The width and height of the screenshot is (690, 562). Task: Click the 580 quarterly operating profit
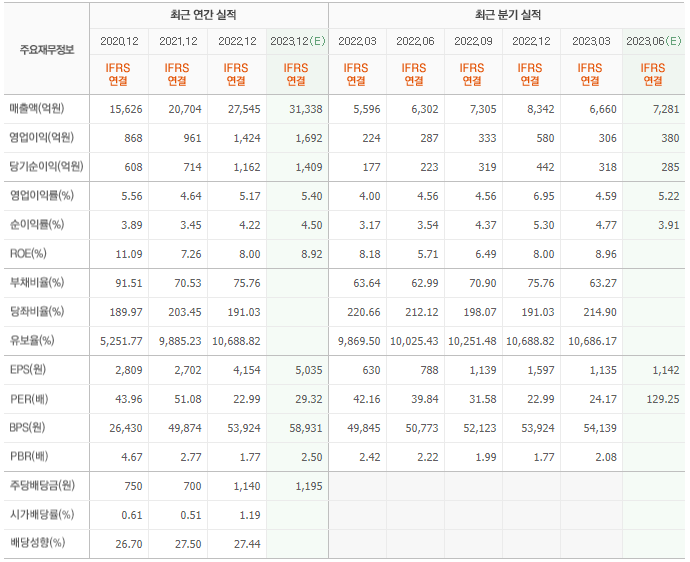point(545,138)
